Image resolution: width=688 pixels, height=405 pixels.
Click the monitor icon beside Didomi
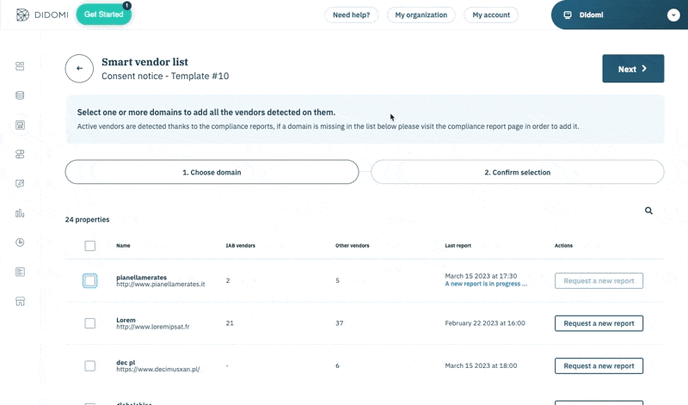coord(567,15)
